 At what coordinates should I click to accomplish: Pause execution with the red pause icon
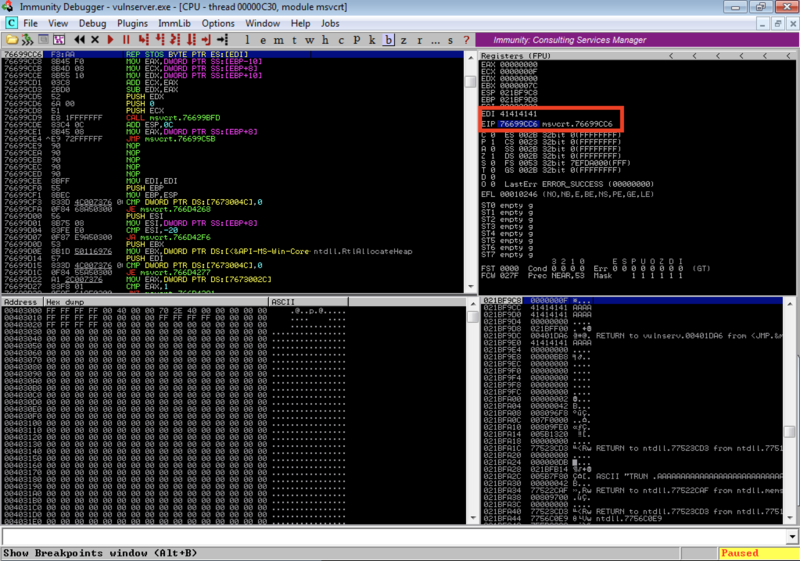126,40
